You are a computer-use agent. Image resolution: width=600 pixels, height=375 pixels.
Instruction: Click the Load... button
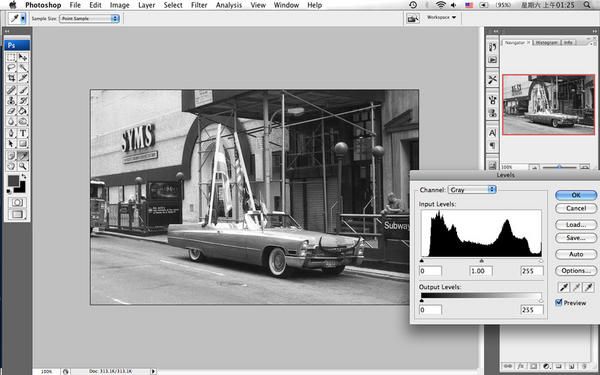click(576, 225)
